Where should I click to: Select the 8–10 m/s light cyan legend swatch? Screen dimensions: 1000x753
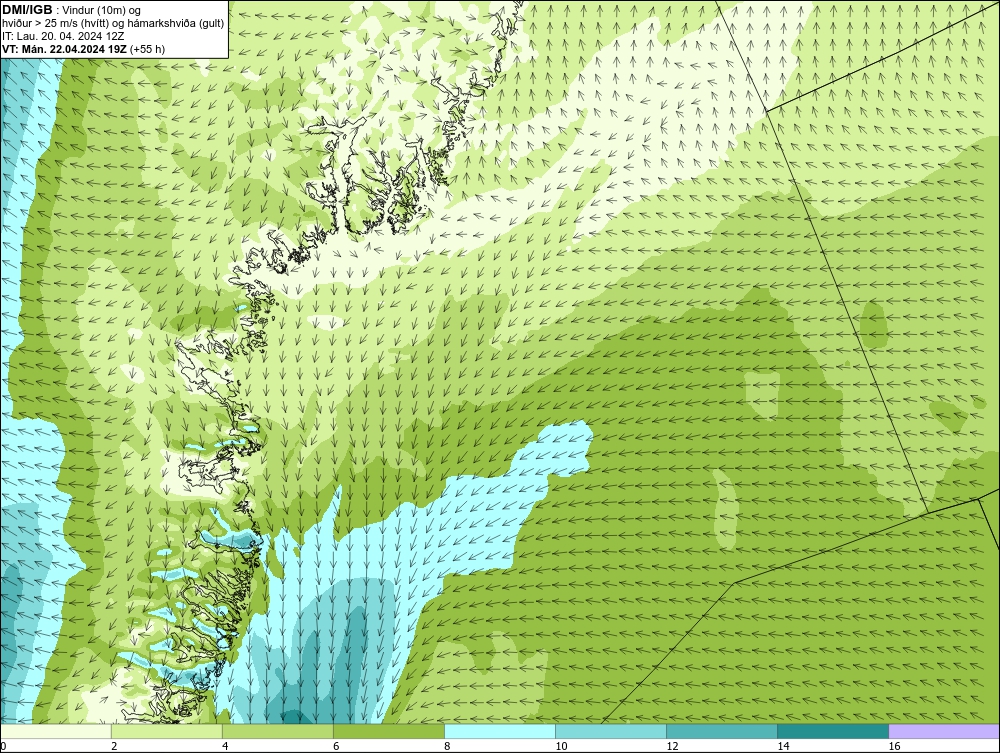pyautogui.click(x=500, y=731)
